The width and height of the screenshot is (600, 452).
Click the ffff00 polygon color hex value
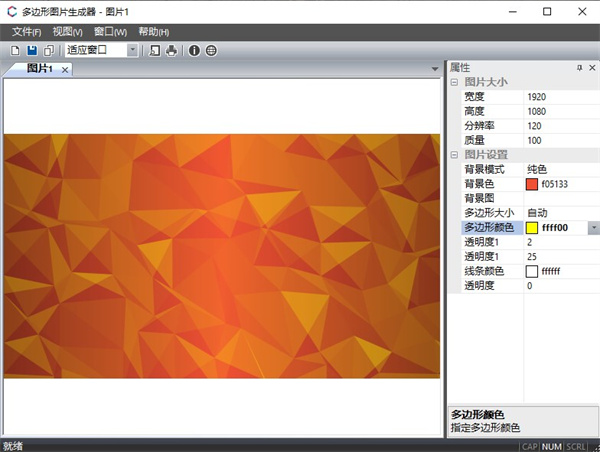click(555, 228)
